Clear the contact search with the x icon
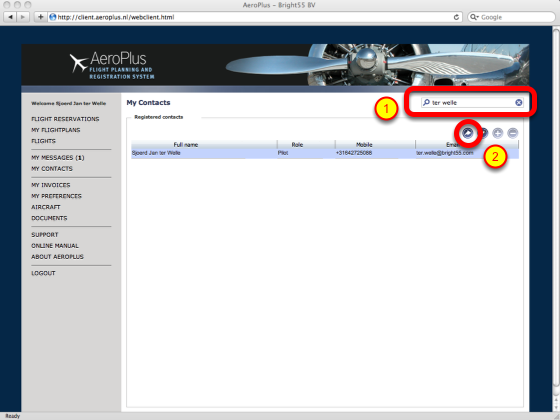Image resolution: width=560 pixels, height=420 pixels. pos(519,103)
